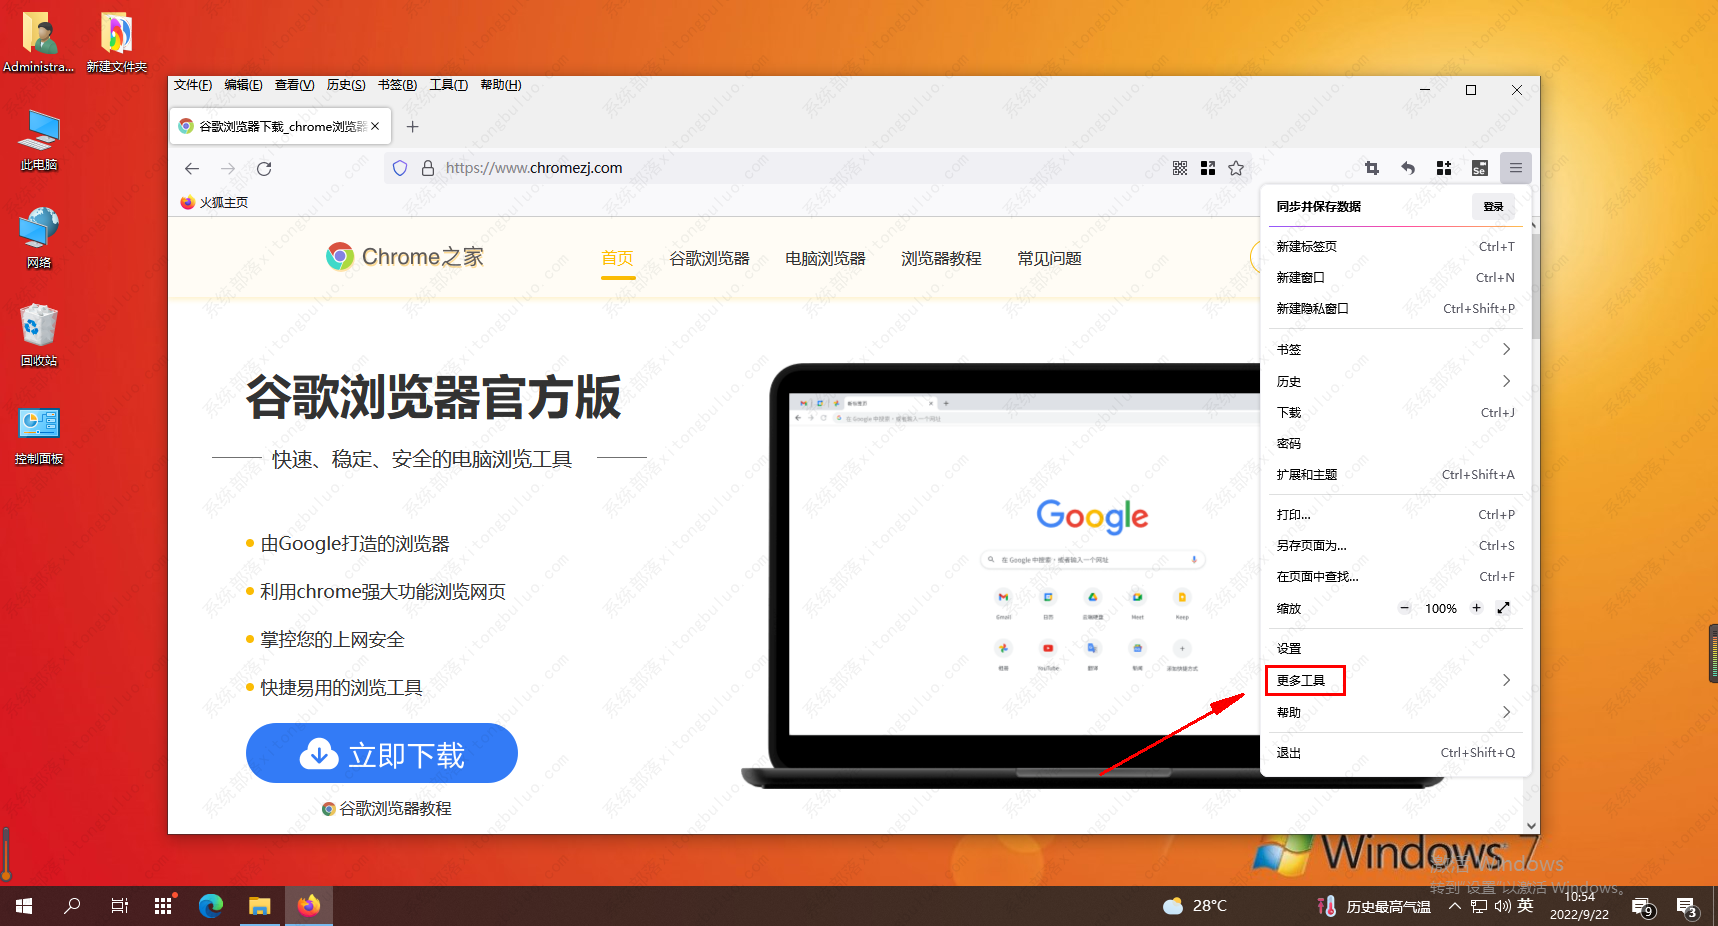Image resolution: width=1718 pixels, height=926 pixels.
Task: Click Firefox icon on taskbar
Action: point(308,906)
